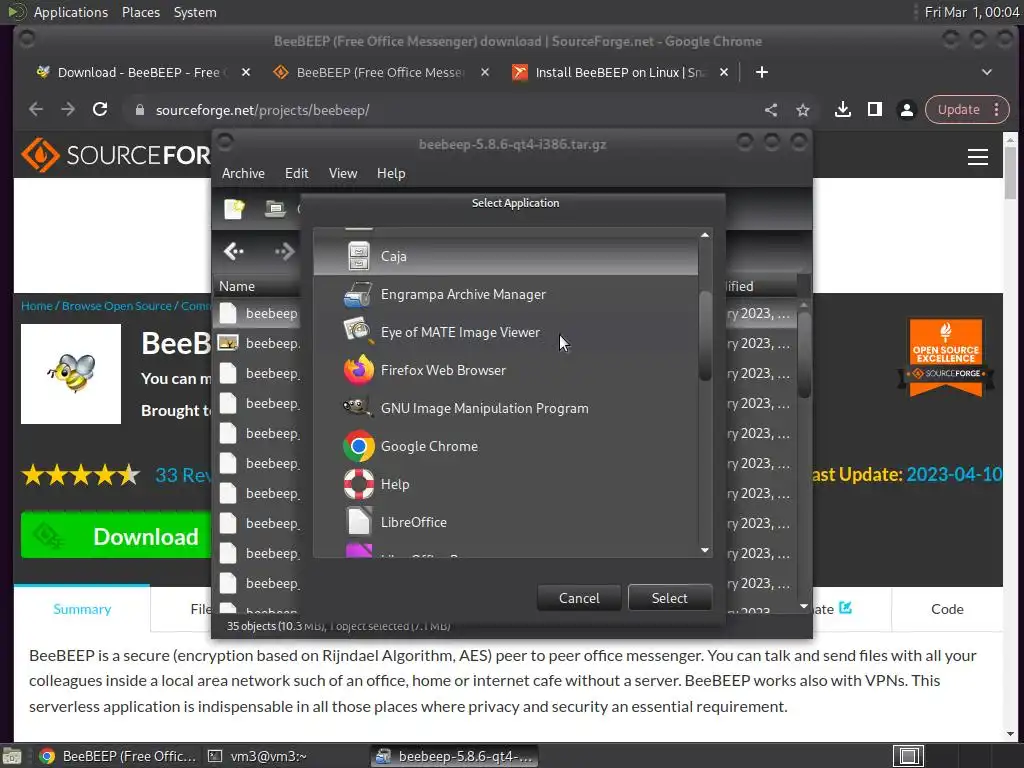Click the Chrome page scrollbar thumb
Viewport: 1024px width, 768px height.
coord(1010,172)
